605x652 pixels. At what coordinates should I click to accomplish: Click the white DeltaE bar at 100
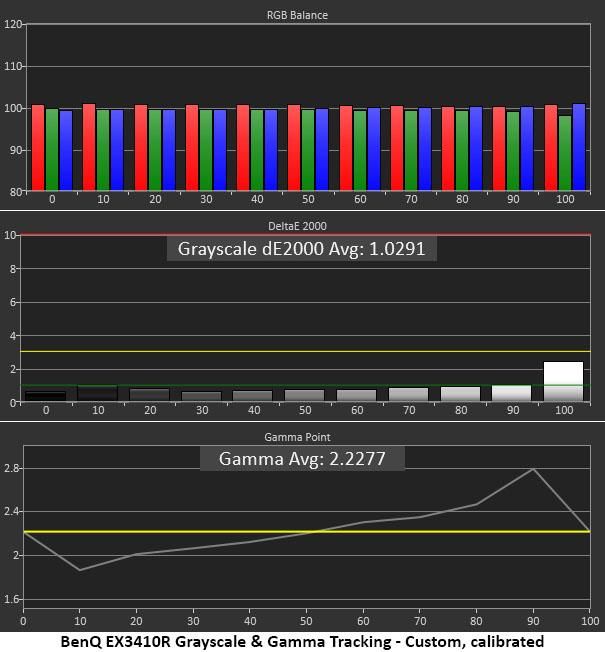(563, 381)
